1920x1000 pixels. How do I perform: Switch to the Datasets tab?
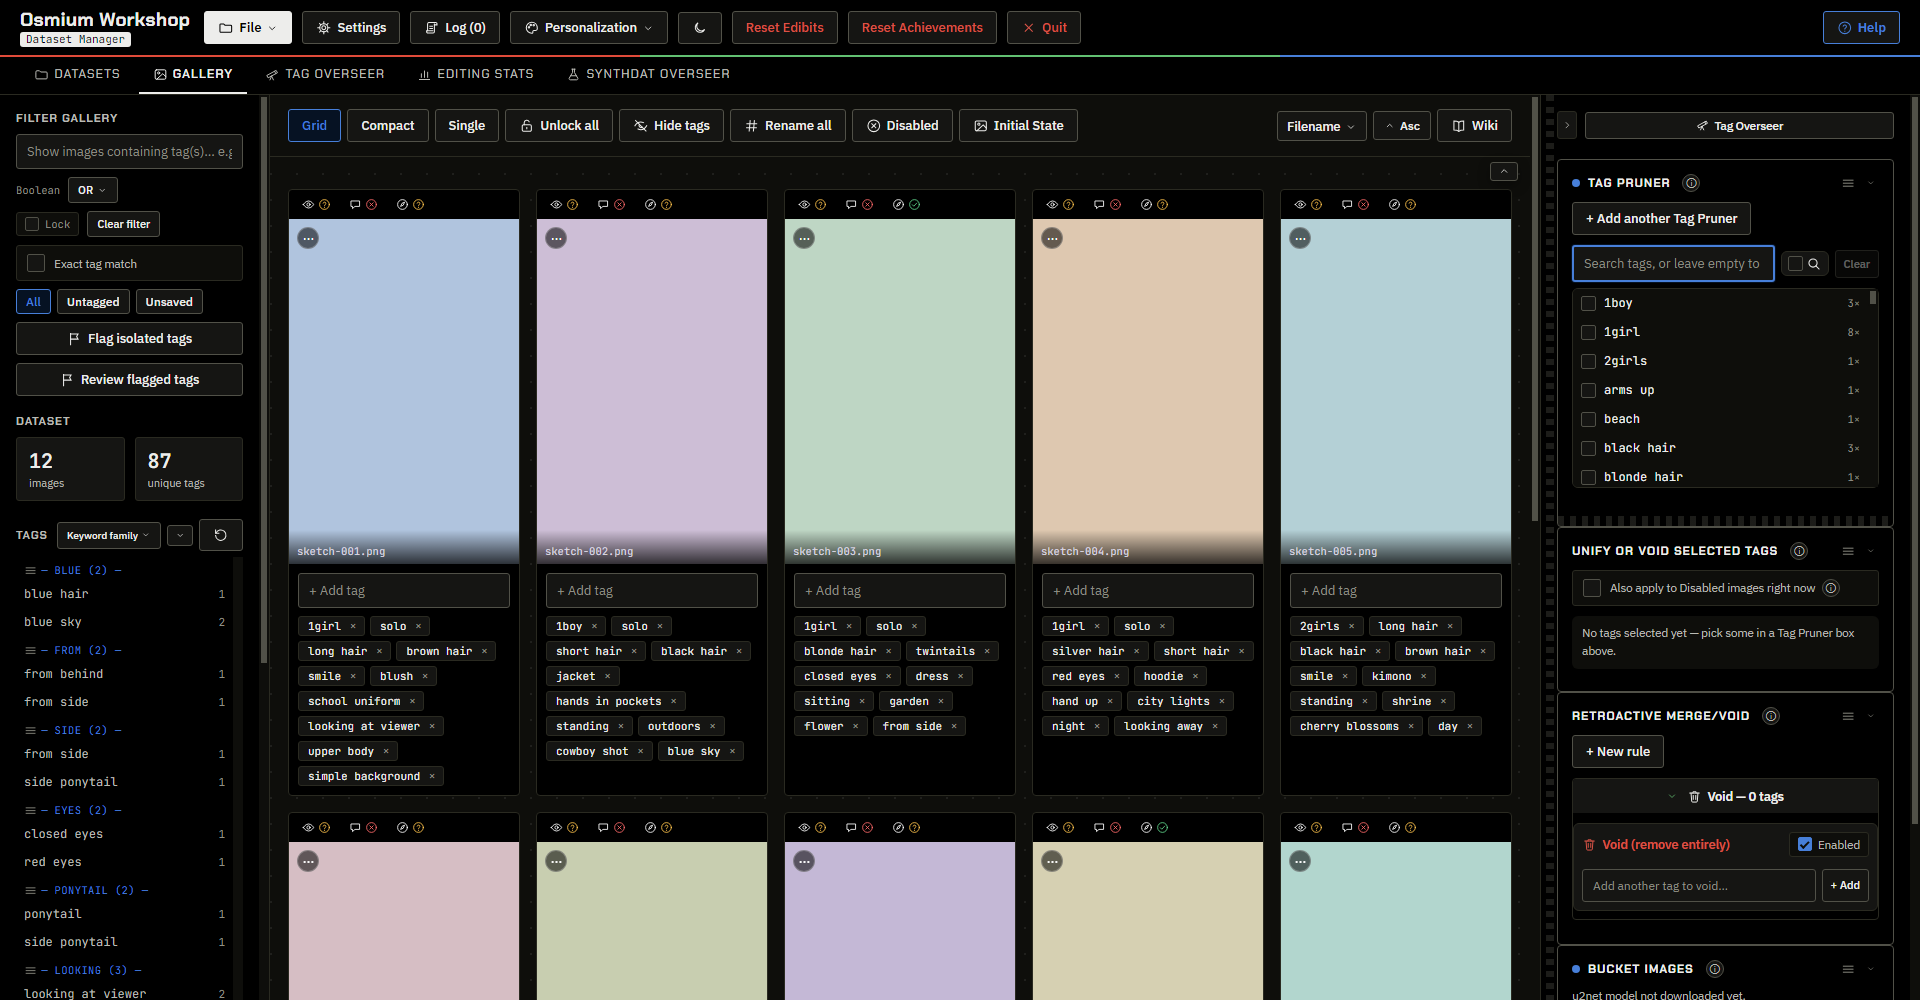[77, 74]
